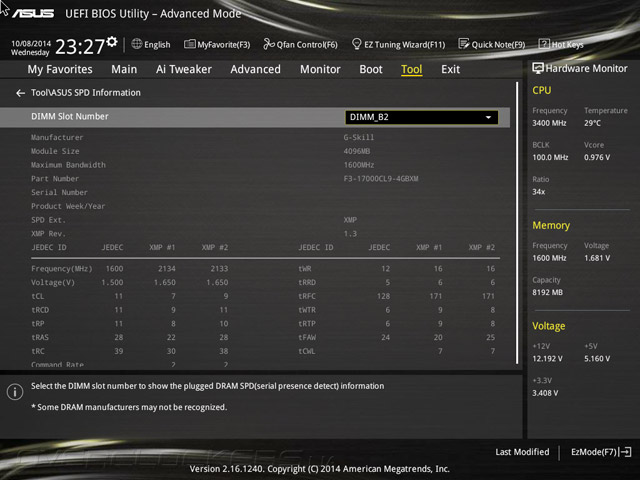Show Hot Keys list
The width and height of the screenshot is (640, 480).
point(561,44)
